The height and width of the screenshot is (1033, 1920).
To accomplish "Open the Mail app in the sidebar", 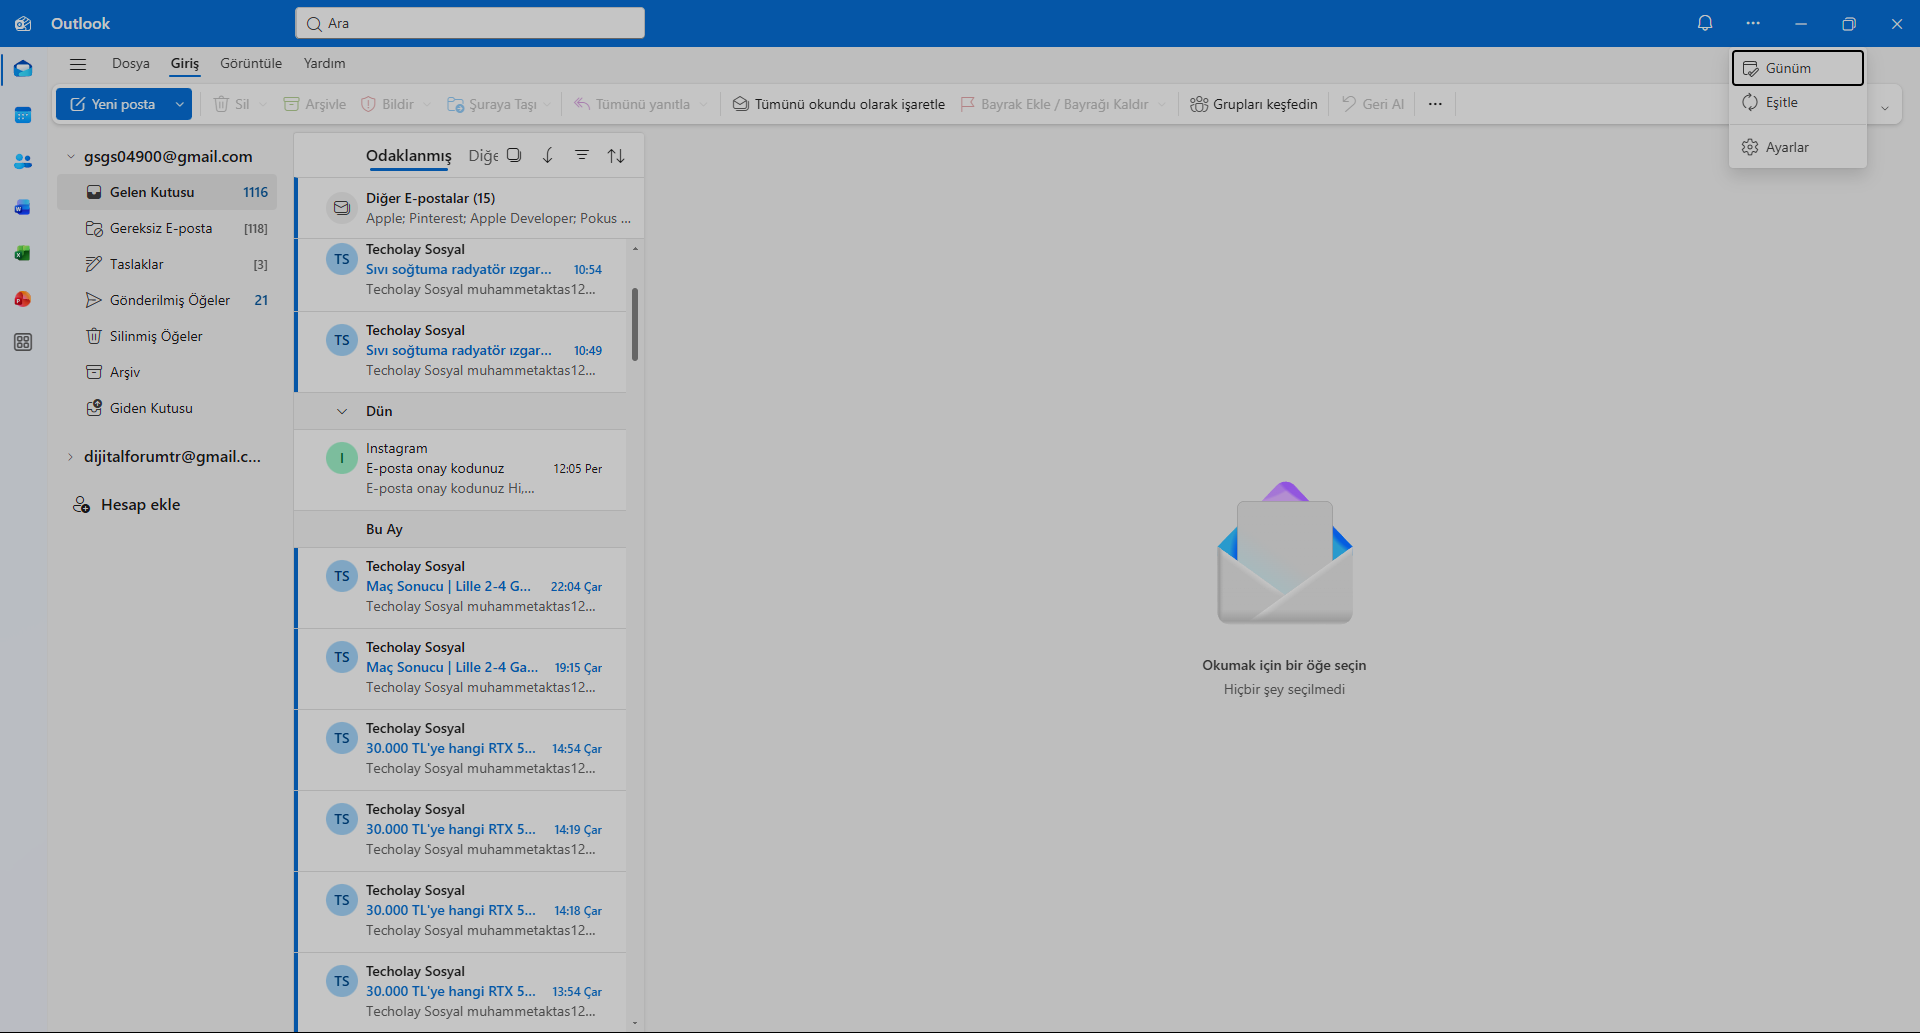I will coord(23,69).
